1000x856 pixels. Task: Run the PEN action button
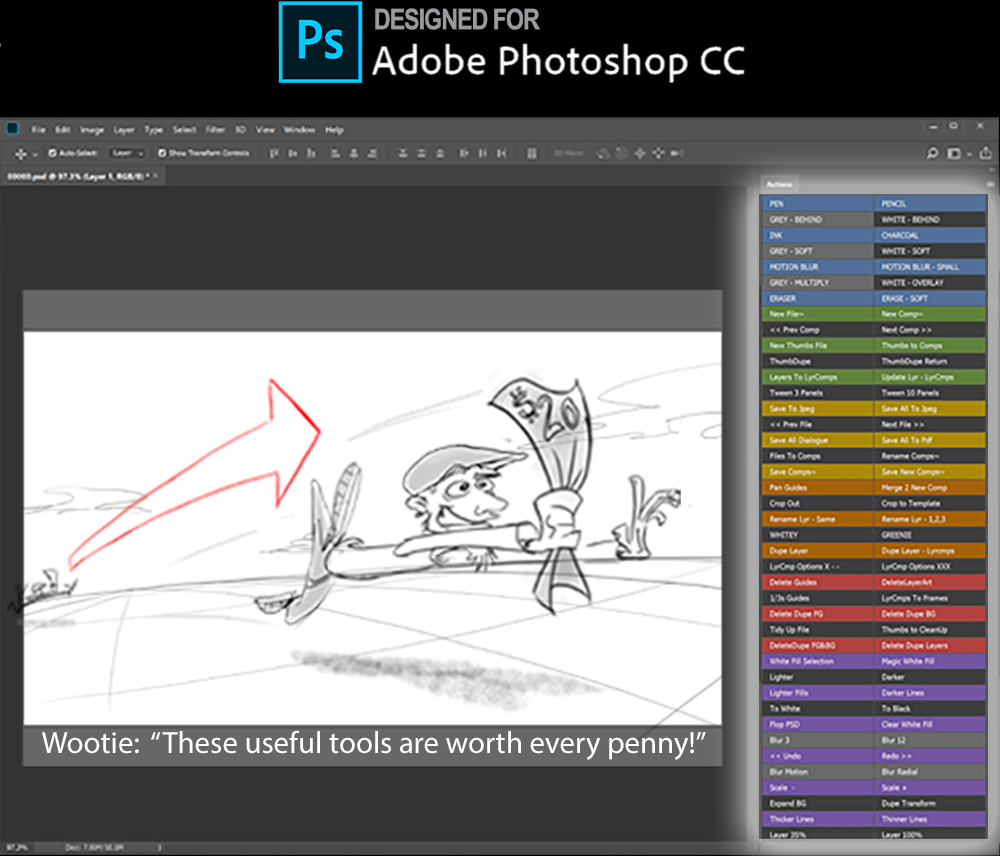pos(818,203)
